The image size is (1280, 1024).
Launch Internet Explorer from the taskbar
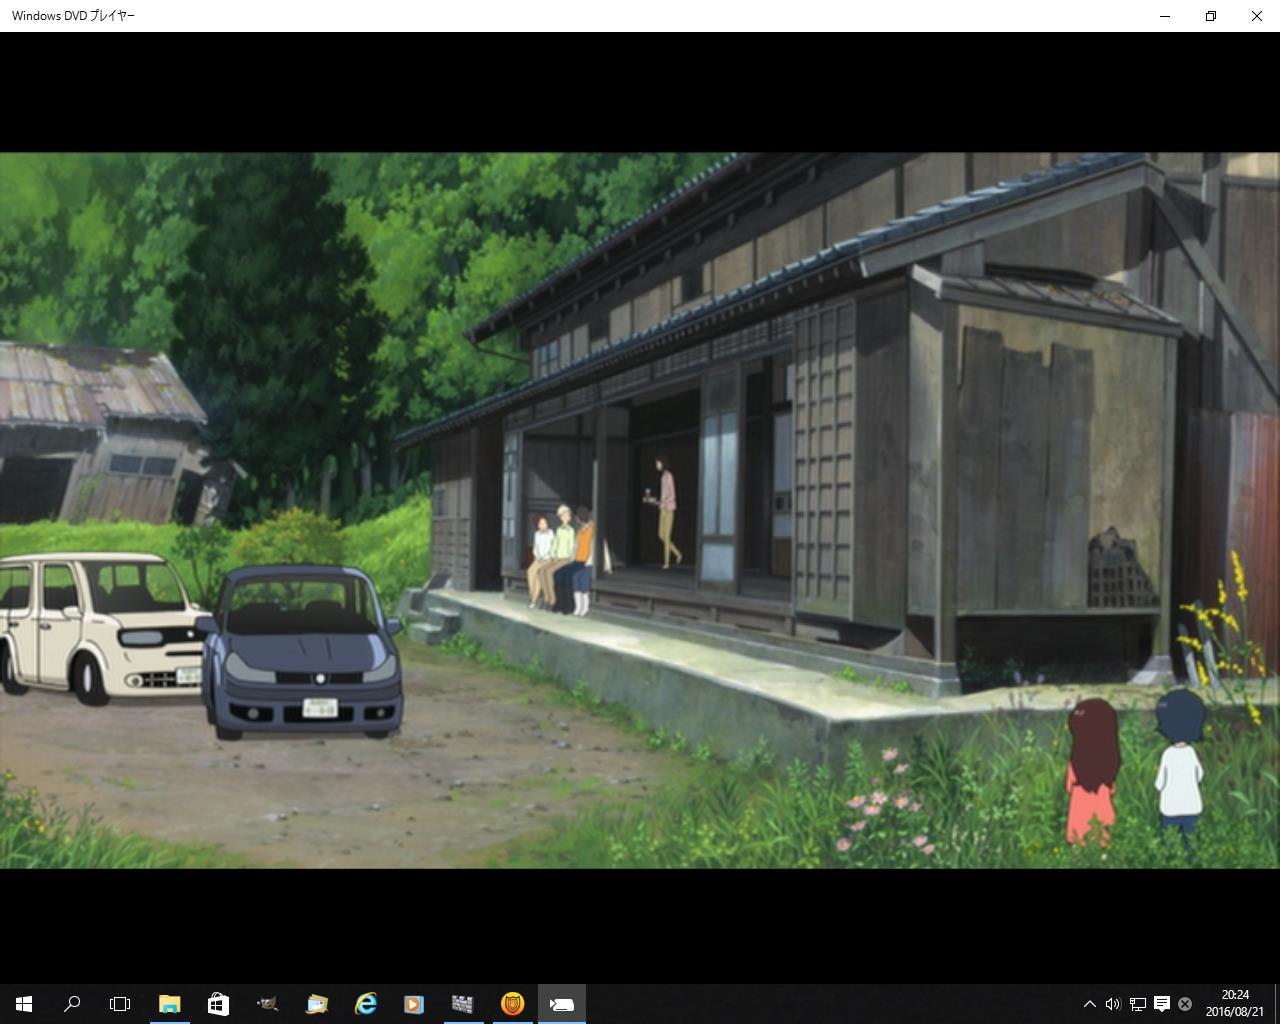pyautogui.click(x=365, y=1004)
